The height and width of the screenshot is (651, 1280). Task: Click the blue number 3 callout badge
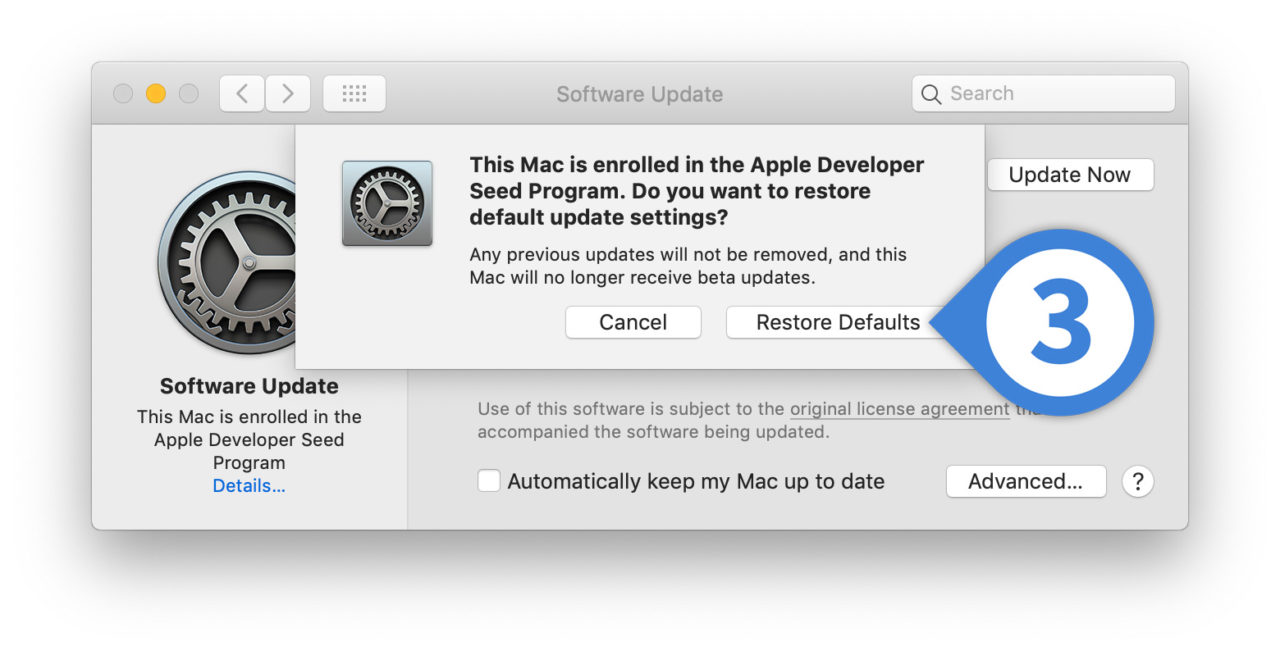[x=1061, y=322]
